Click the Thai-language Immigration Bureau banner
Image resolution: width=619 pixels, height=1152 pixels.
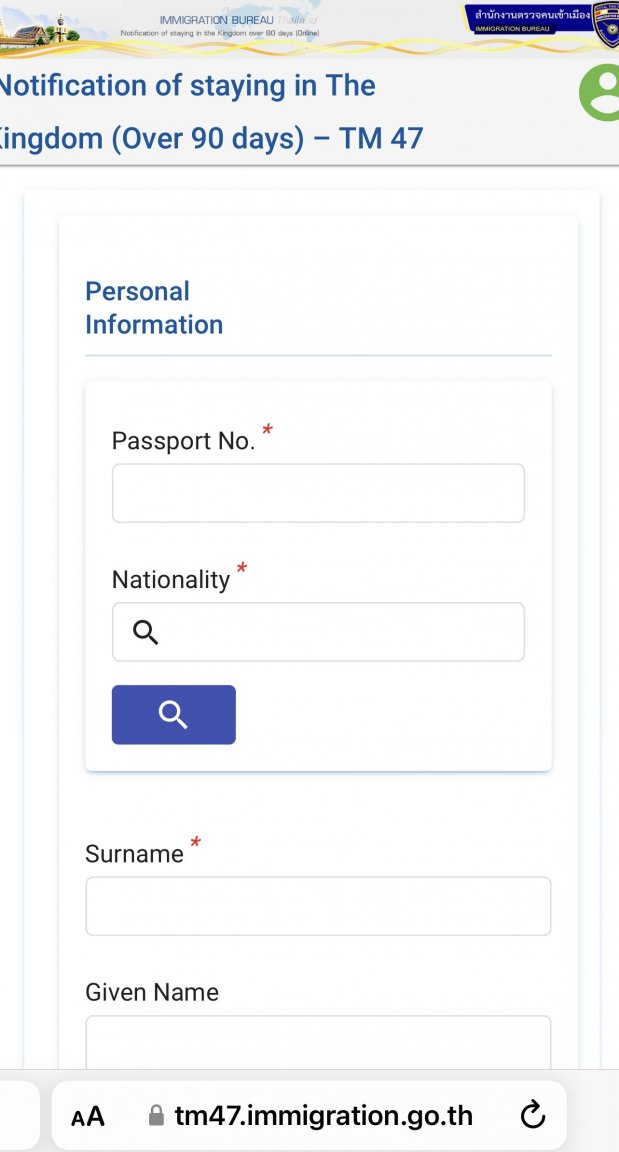526,18
